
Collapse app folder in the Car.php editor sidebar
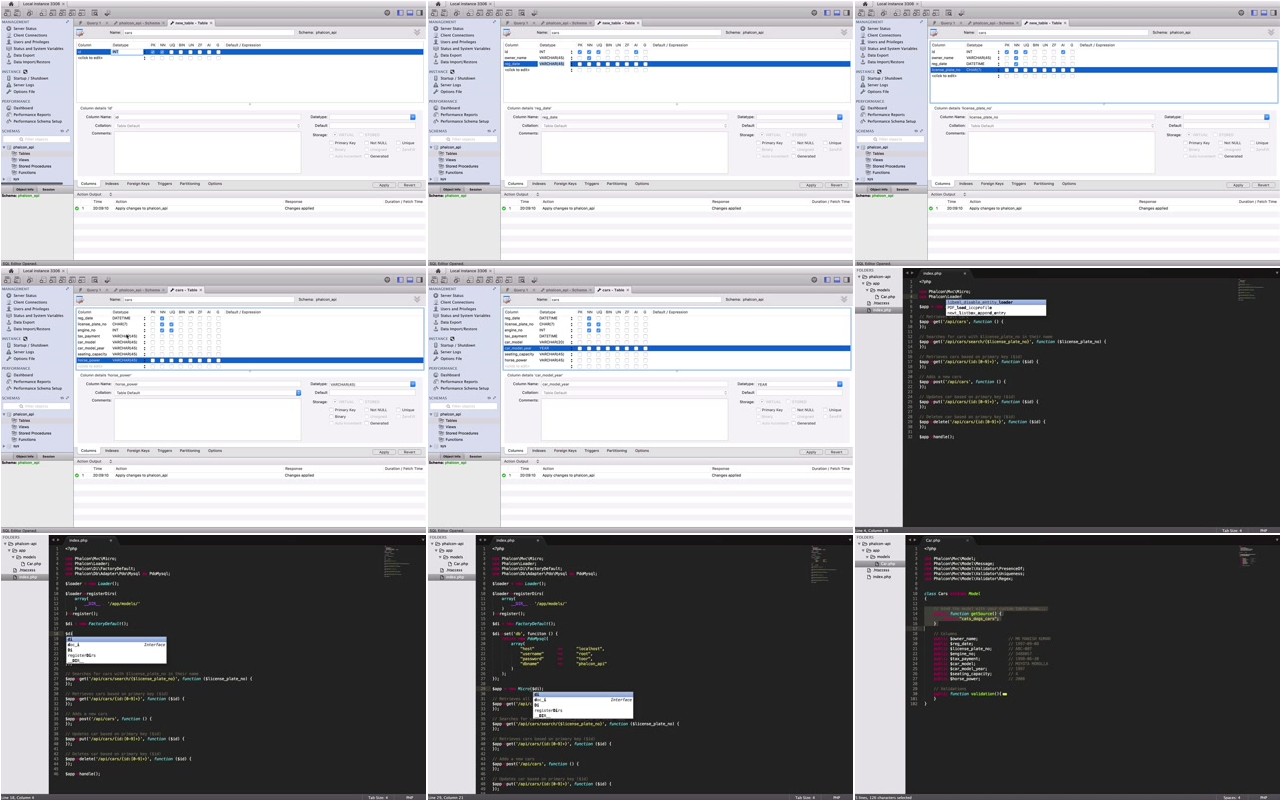coord(864,550)
